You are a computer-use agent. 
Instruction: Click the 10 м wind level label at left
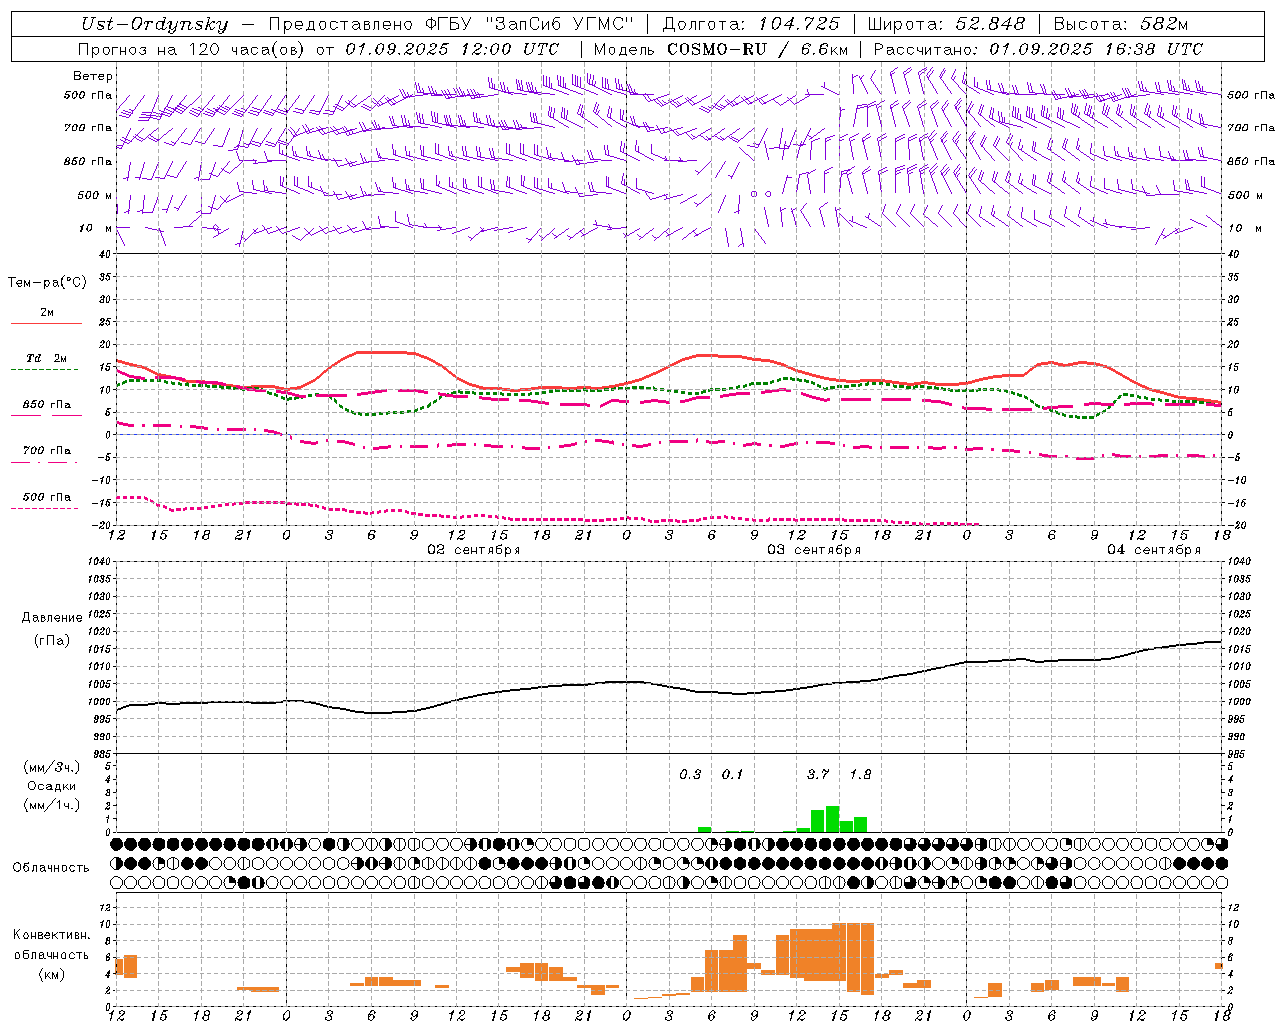tap(96, 228)
